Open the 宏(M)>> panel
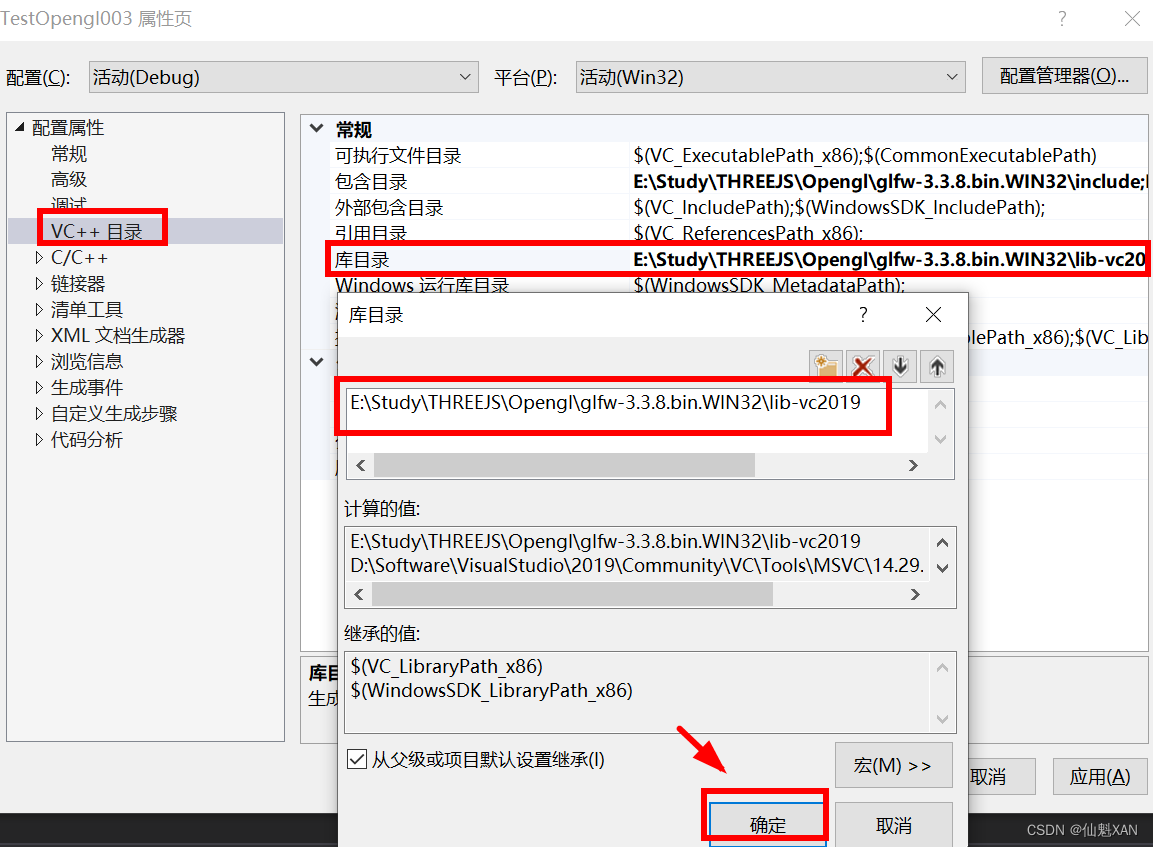This screenshot has width=1153, height=847. [x=893, y=765]
